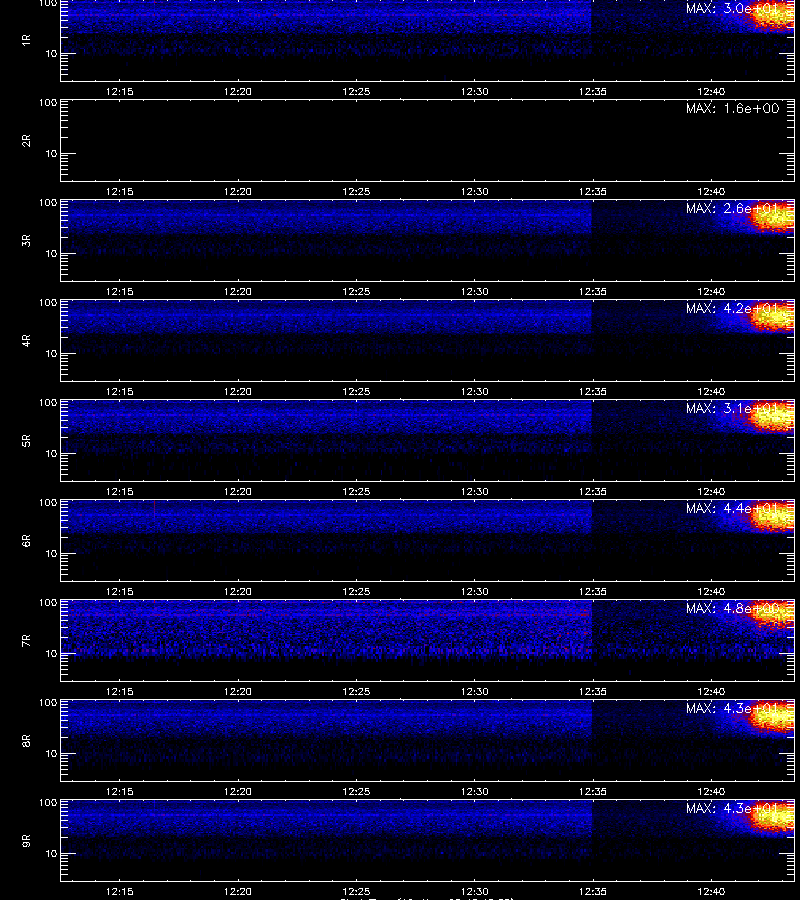Click the 10 y-axis label of panel 9R
This screenshot has width=800, height=900.
click(52, 854)
